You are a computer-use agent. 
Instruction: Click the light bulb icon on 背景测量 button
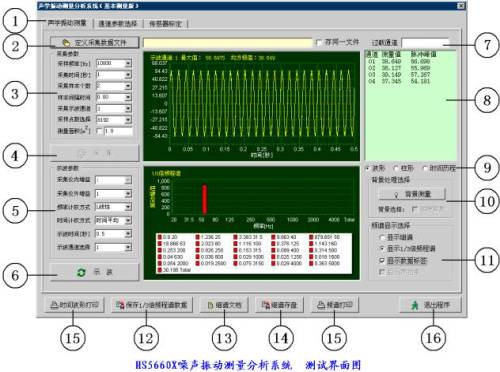[x=396, y=194]
